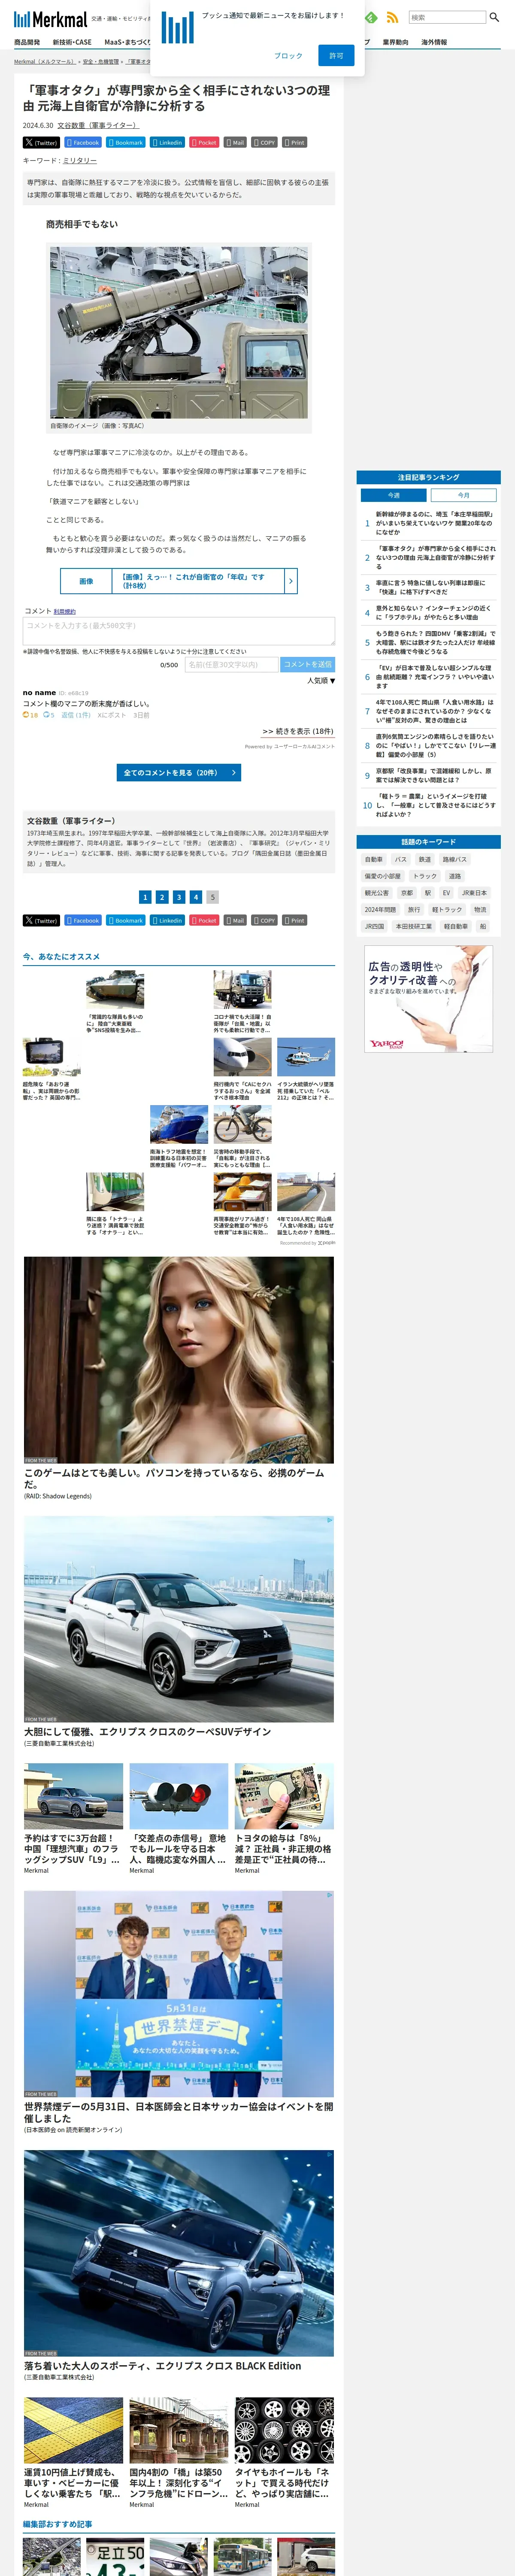
Task: Click the Print button below the date
Action: [294, 142]
